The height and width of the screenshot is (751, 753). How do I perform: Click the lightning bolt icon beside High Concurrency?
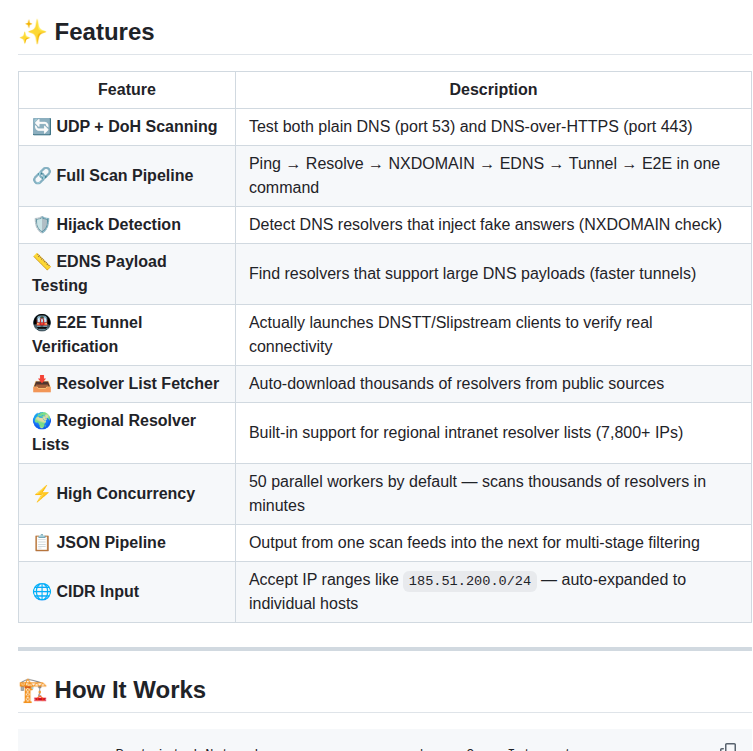(42, 494)
